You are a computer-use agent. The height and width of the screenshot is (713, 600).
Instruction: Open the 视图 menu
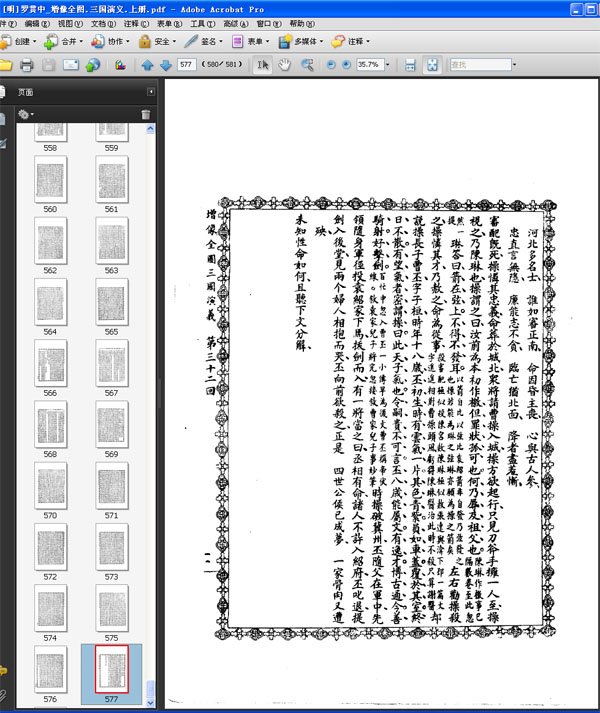(x=70, y=24)
